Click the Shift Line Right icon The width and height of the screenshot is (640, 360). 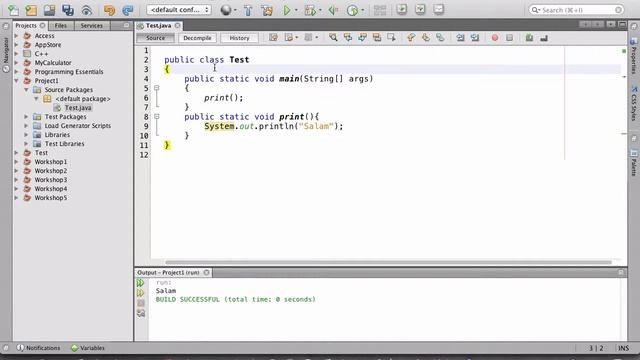475,38
